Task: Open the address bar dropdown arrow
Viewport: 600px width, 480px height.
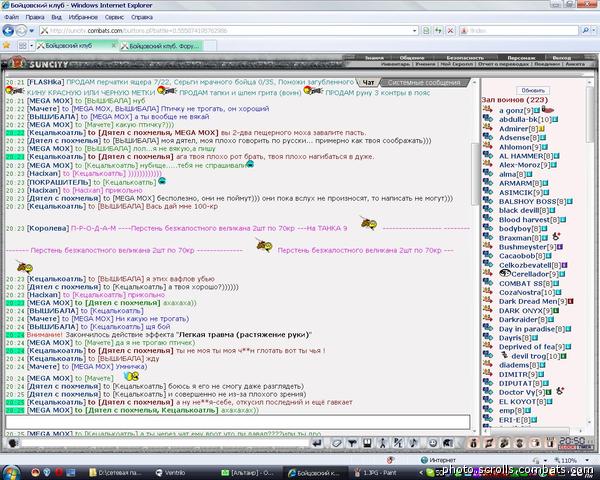Action: click(x=414, y=31)
